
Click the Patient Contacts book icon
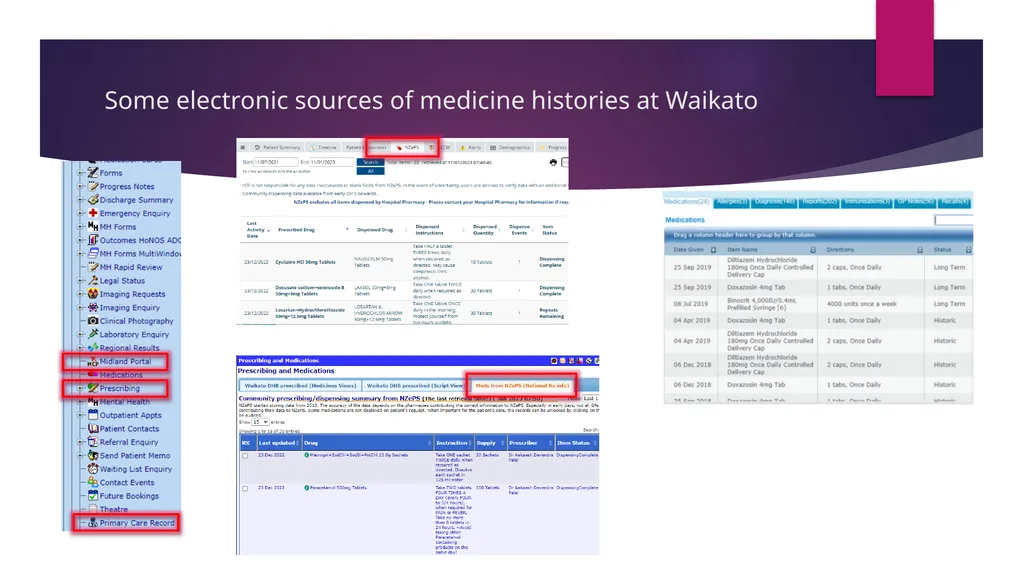[93, 429]
